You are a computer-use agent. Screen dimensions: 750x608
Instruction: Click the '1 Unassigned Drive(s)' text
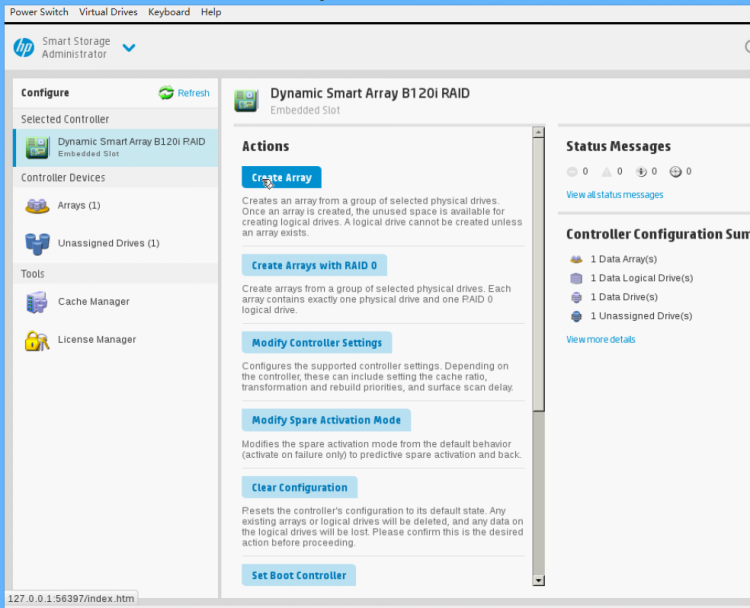[x=641, y=316]
